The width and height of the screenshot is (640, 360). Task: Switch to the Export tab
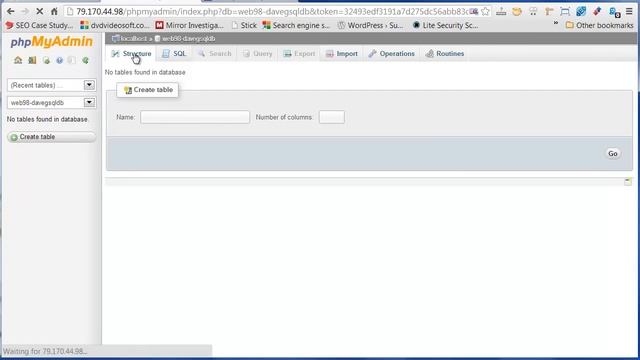coord(299,54)
